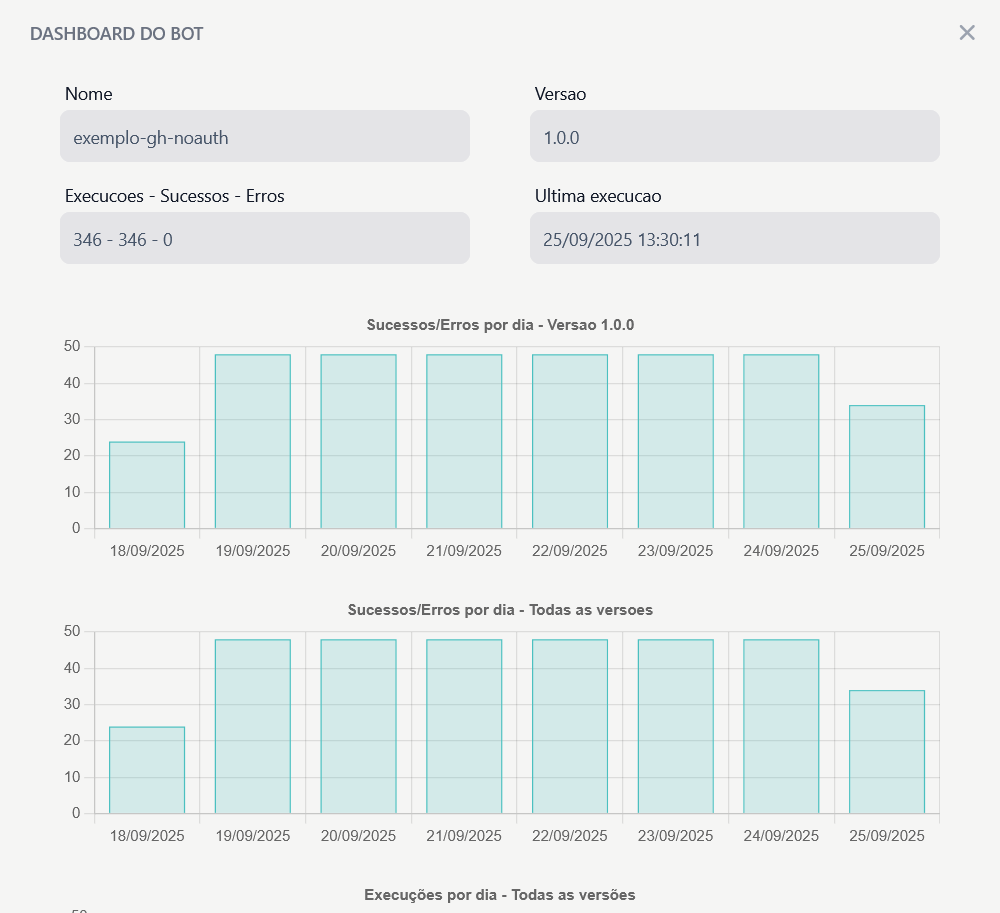This screenshot has height=913, width=1000.
Task: Pick the 23/09/2025 bar in Versao 1.0.0 chart
Action: [x=675, y=442]
